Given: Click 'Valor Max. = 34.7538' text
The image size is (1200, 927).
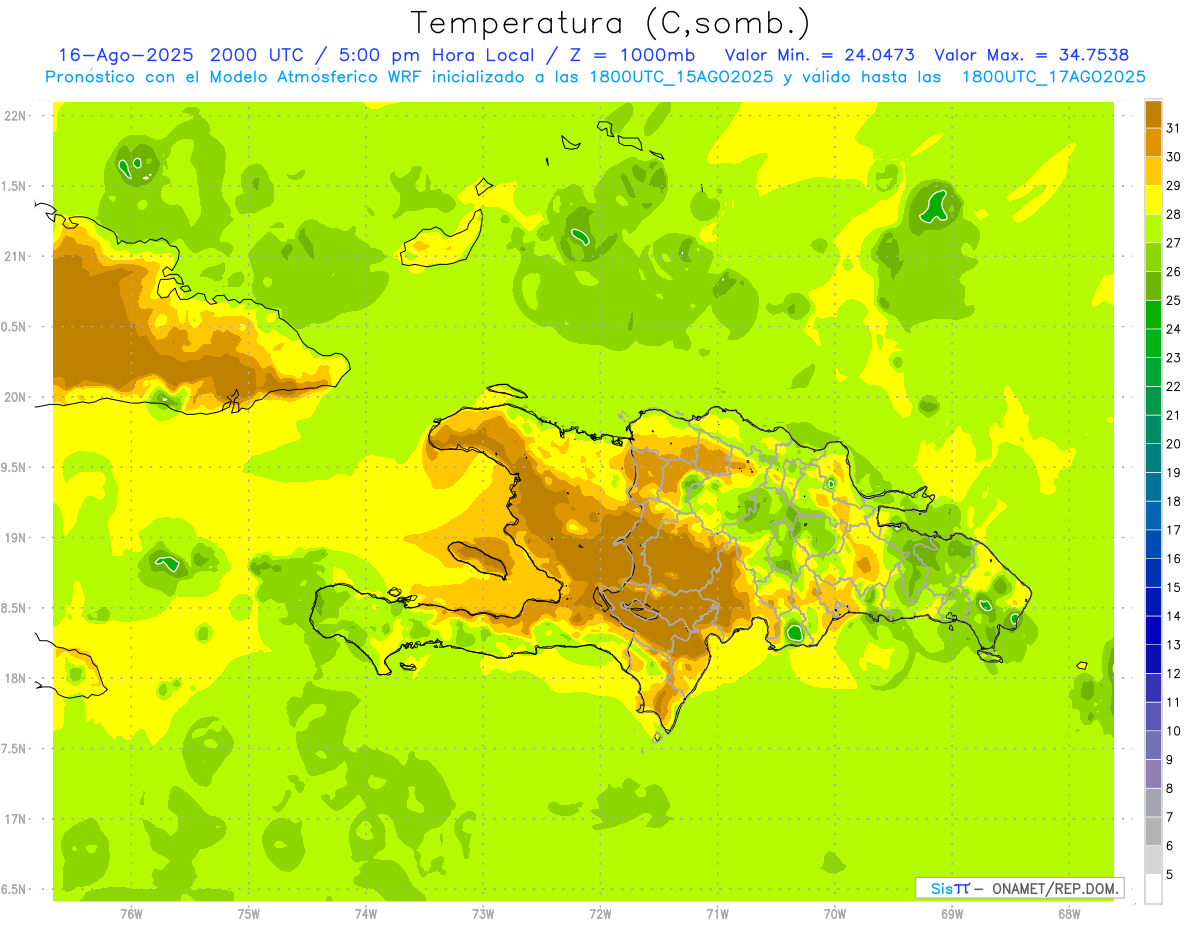Looking at the screenshot, I should (1031, 55).
